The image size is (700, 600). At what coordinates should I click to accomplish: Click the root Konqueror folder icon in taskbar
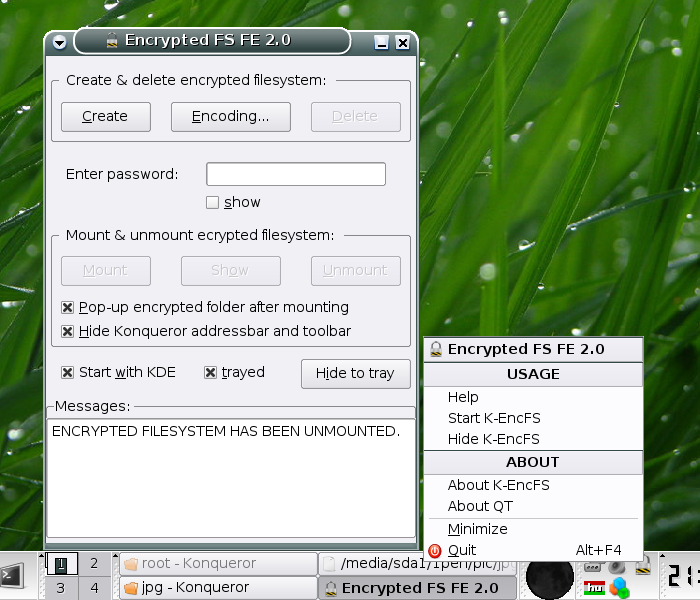click(x=131, y=564)
